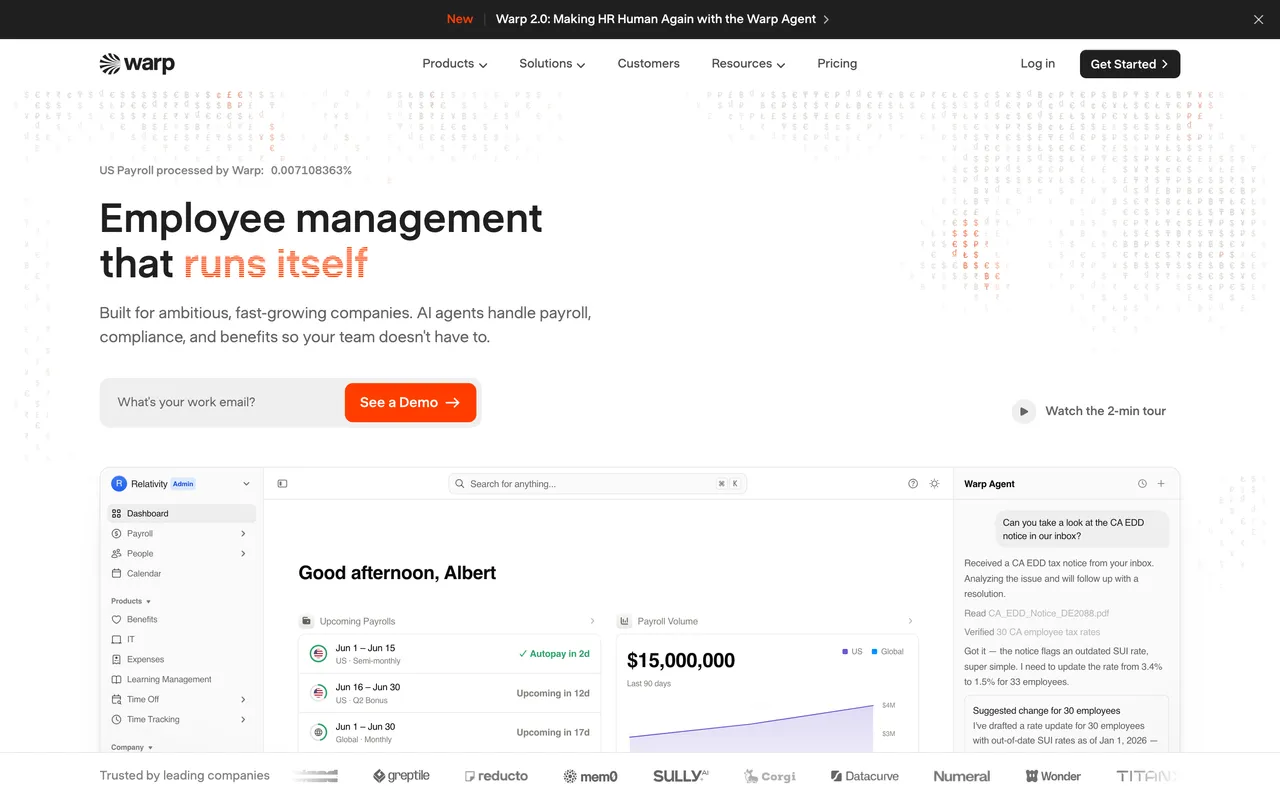
Task: Click the See a Demo button
Action: 410,402
